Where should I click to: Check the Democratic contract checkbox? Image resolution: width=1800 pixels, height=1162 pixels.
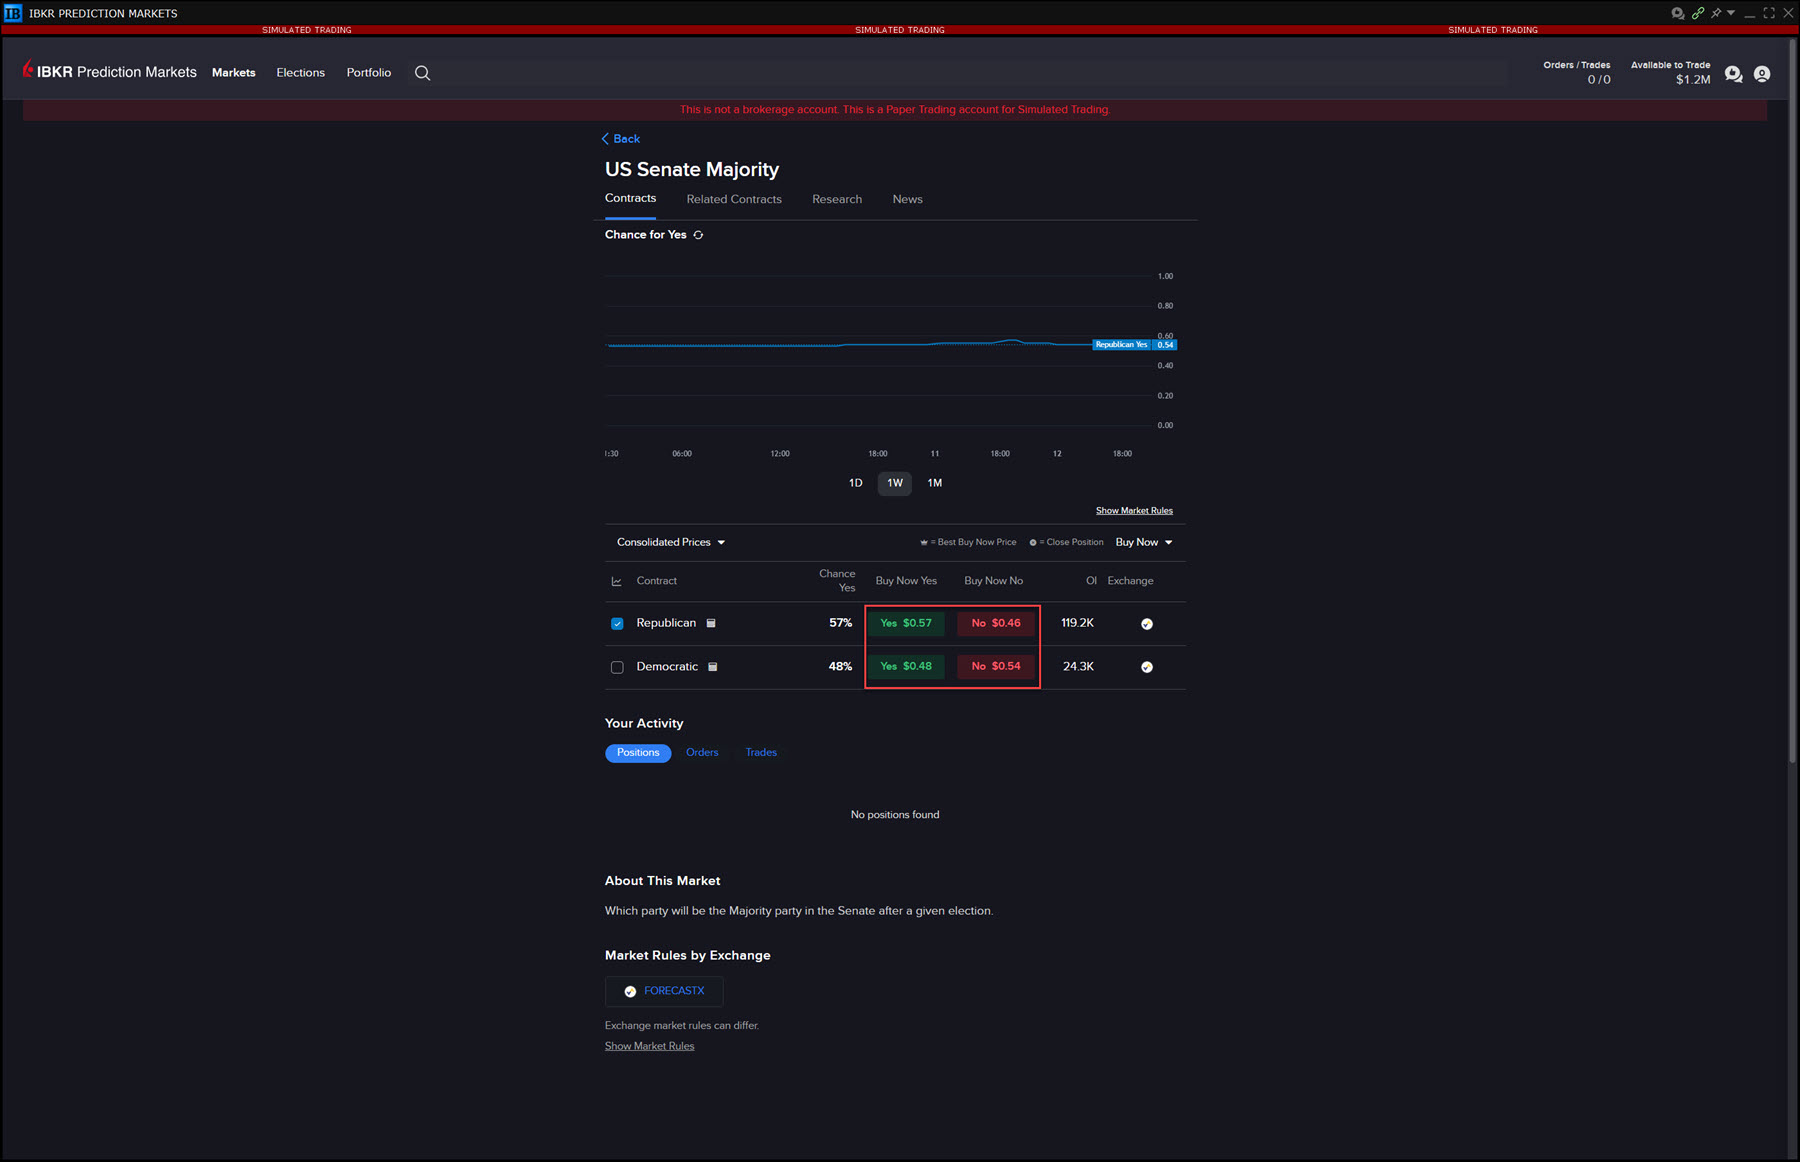[x=617, y=667]
